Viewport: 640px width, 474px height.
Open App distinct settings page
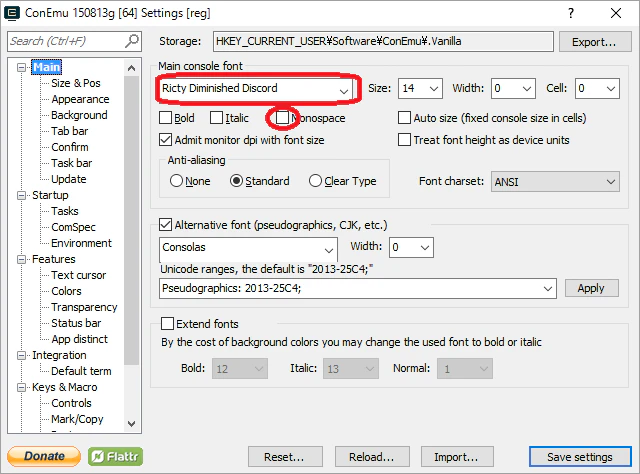click(x=79, y=339)
